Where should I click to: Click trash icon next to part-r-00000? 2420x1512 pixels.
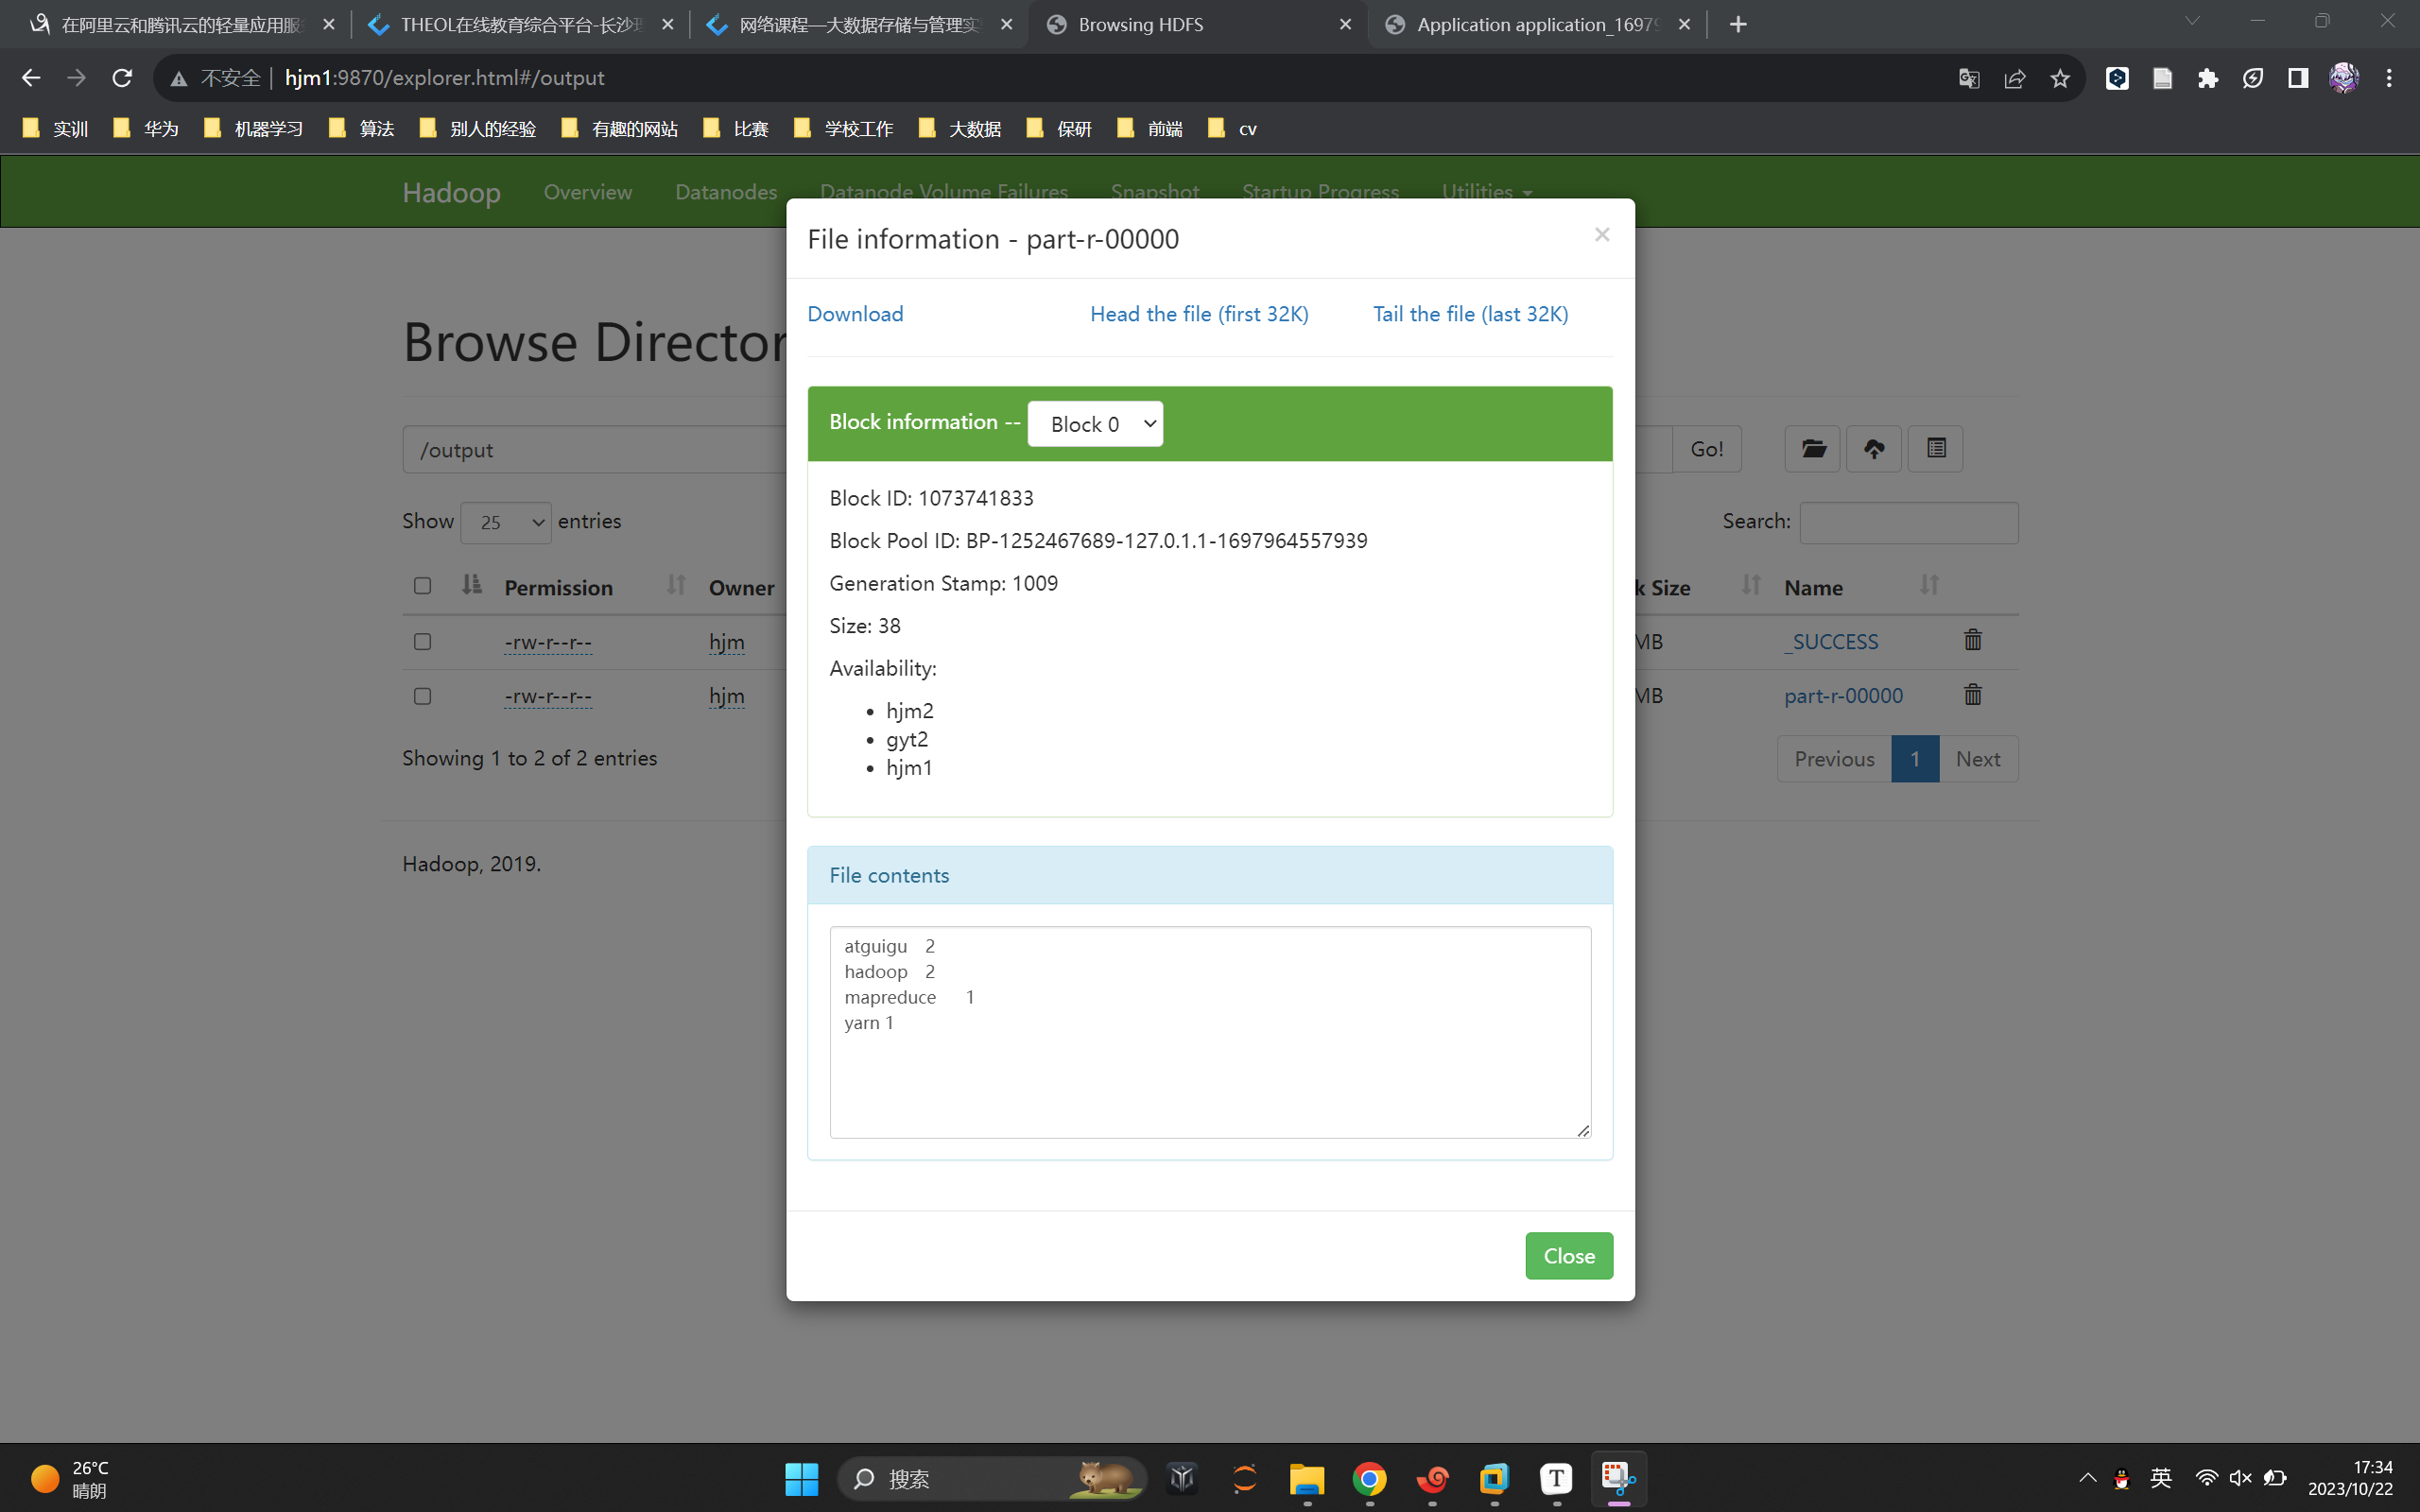coord(1972,695)
